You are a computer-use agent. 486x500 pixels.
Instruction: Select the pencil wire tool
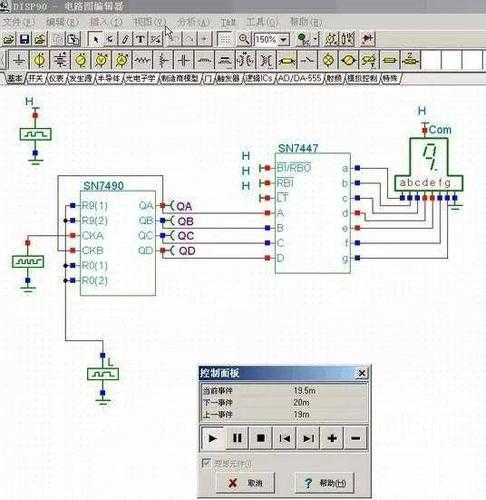(x=125, y=39)
